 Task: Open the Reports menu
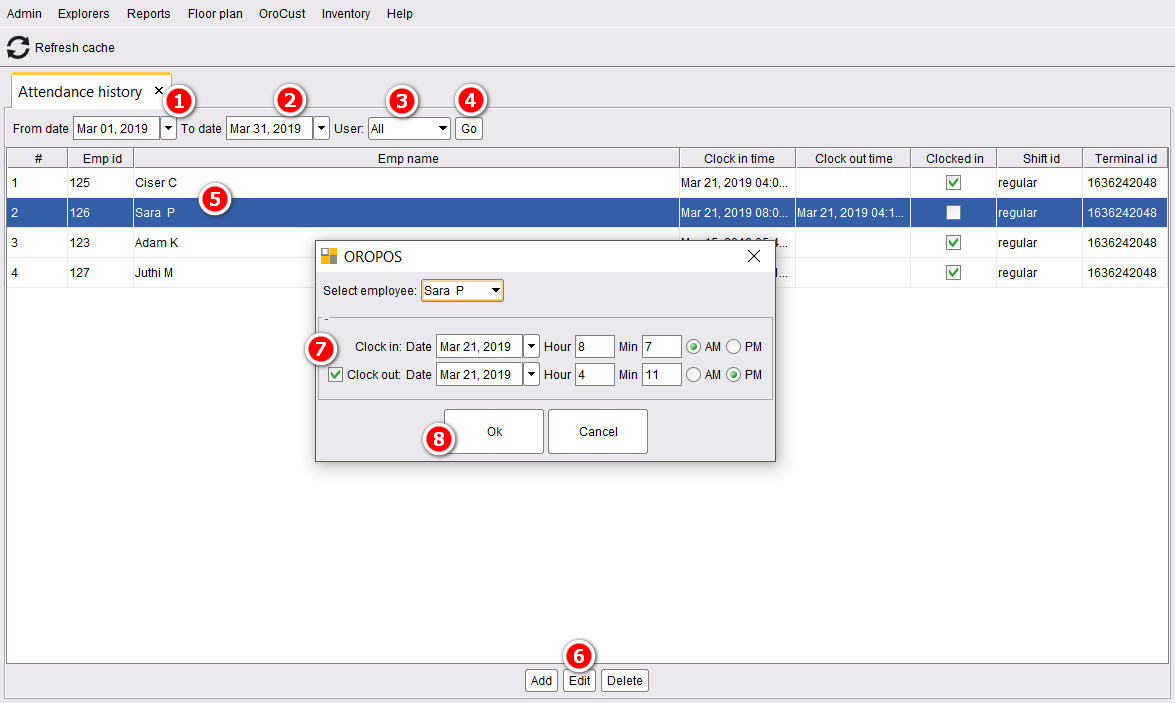coord(148,13)
